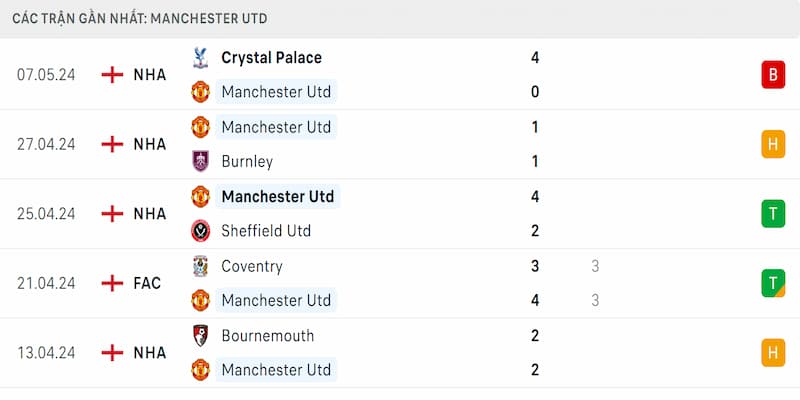
Task: Open the Burnley team name link
Action: pyautogui.click(x=247, y=161)
